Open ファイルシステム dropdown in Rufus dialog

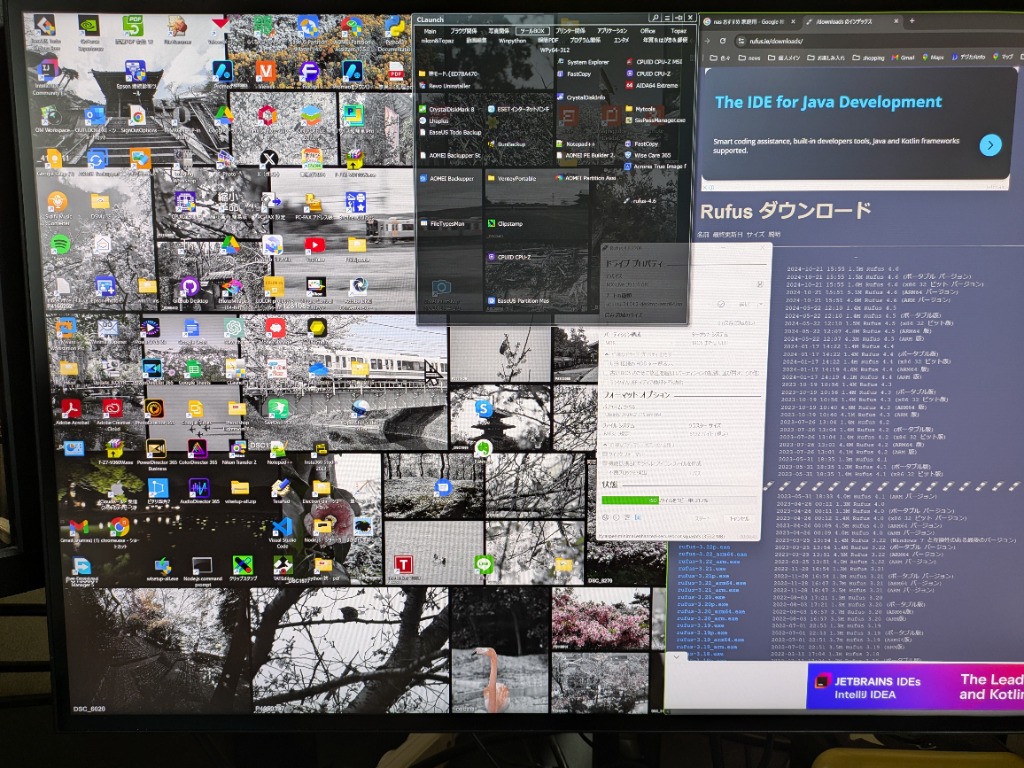tap(641, 434)
